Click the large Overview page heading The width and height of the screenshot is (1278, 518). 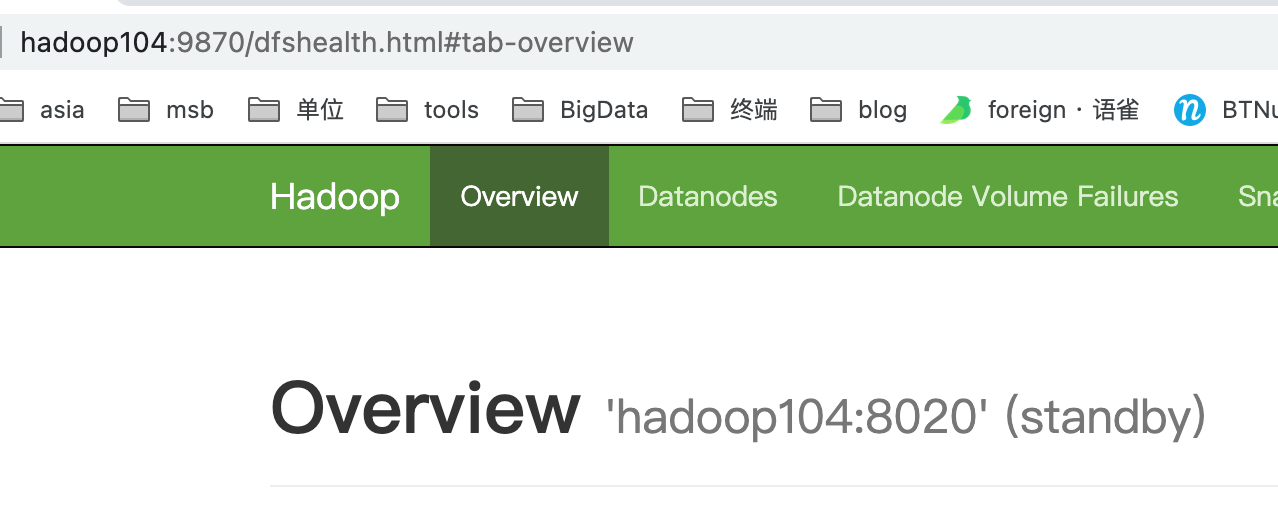pyautogui.click(x=425, y=409)
